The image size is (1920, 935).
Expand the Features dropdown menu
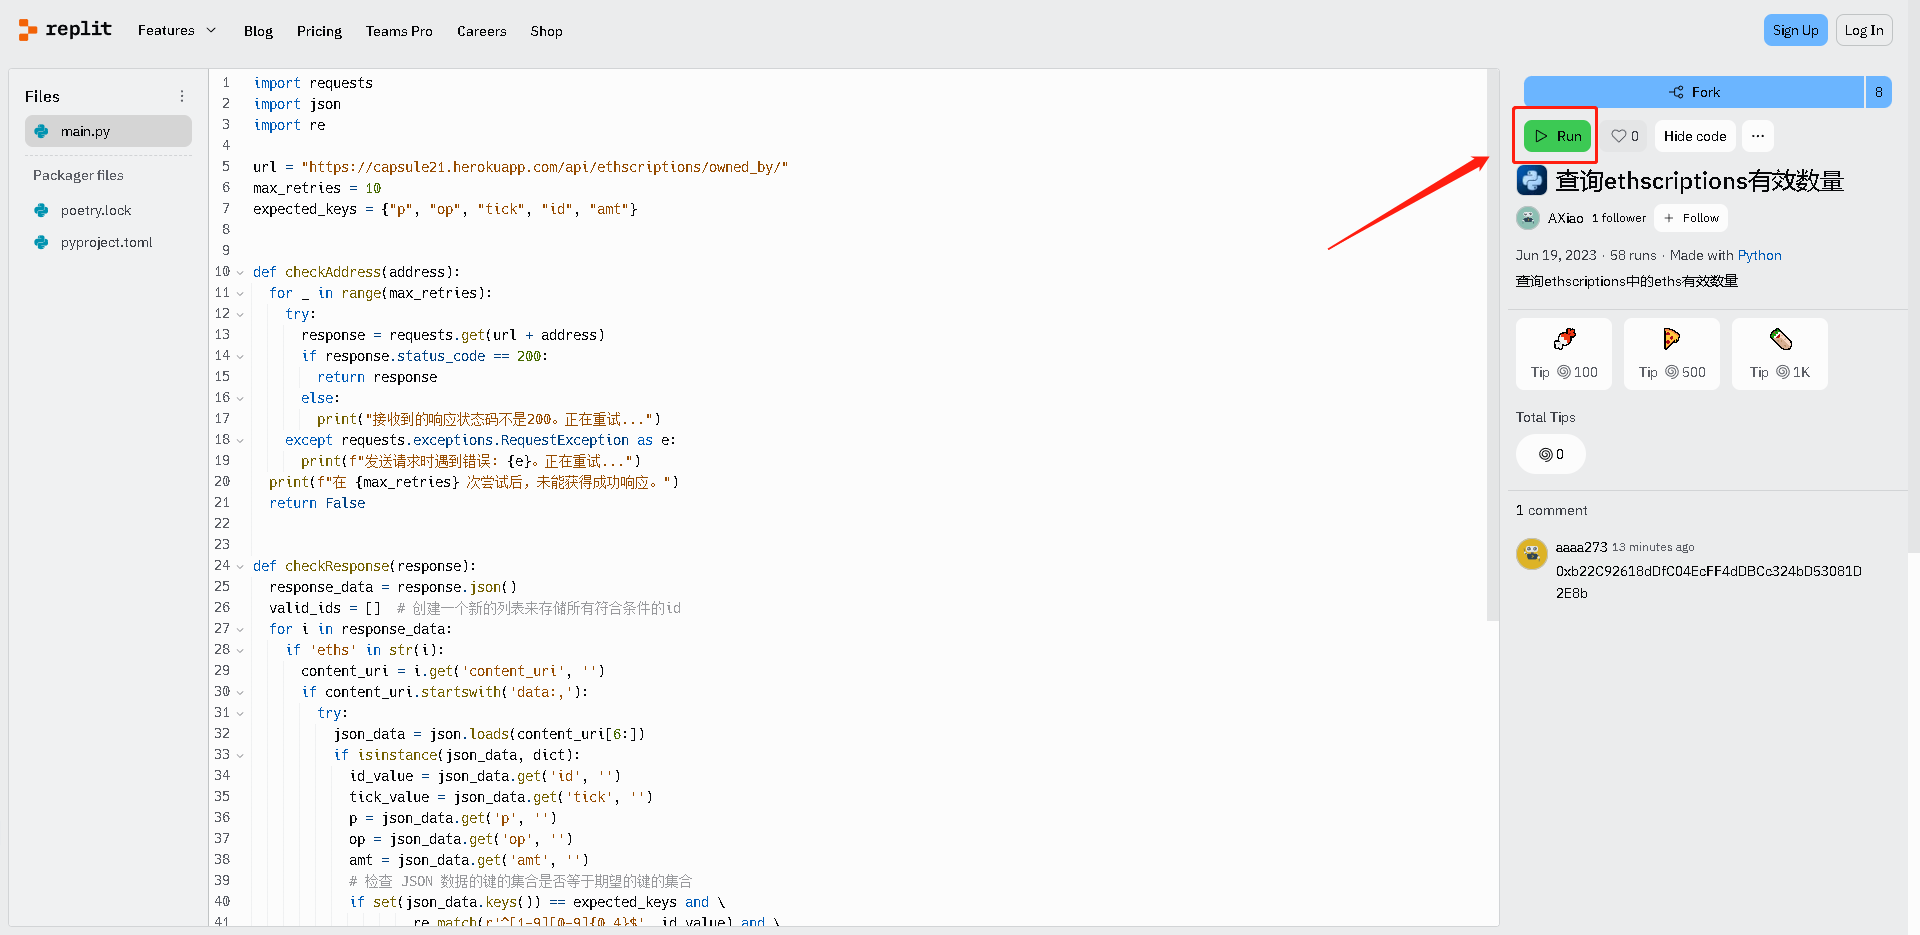click(177, 31)
